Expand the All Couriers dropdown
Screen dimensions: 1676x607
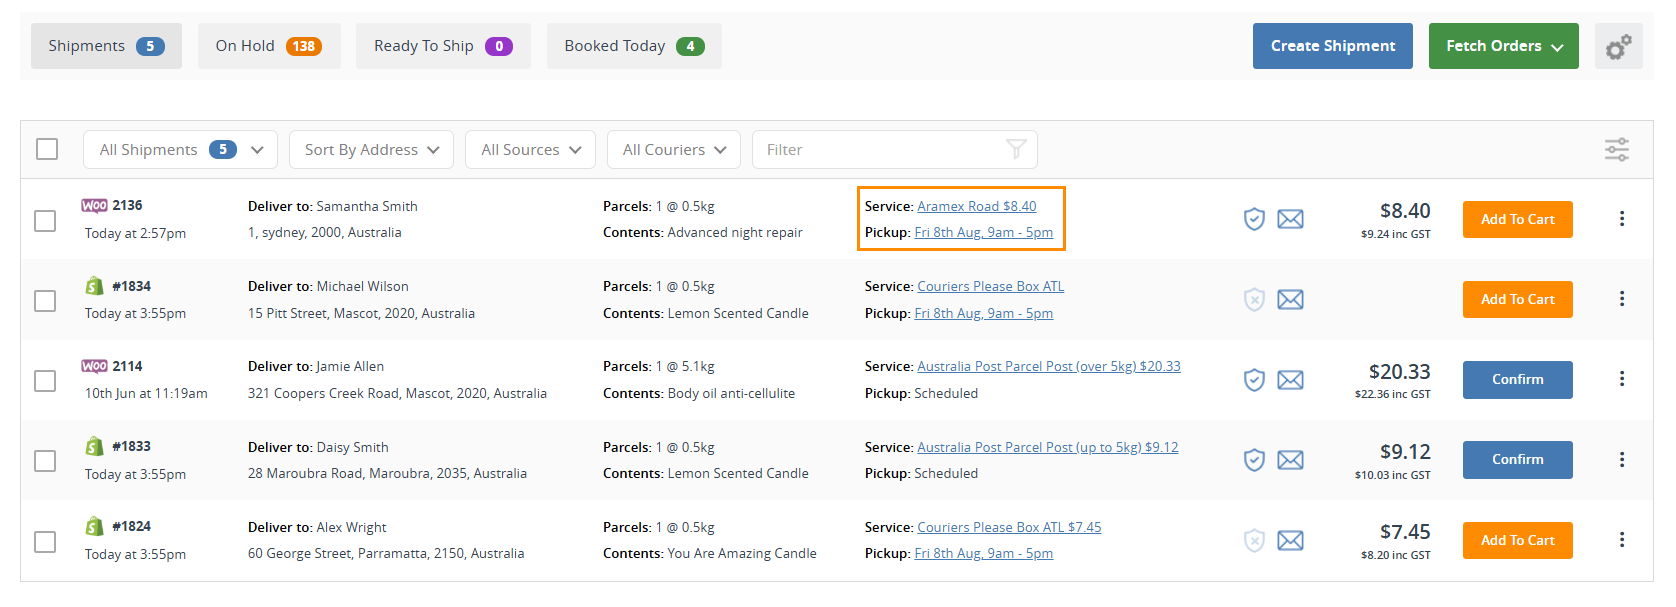(673, 150)
